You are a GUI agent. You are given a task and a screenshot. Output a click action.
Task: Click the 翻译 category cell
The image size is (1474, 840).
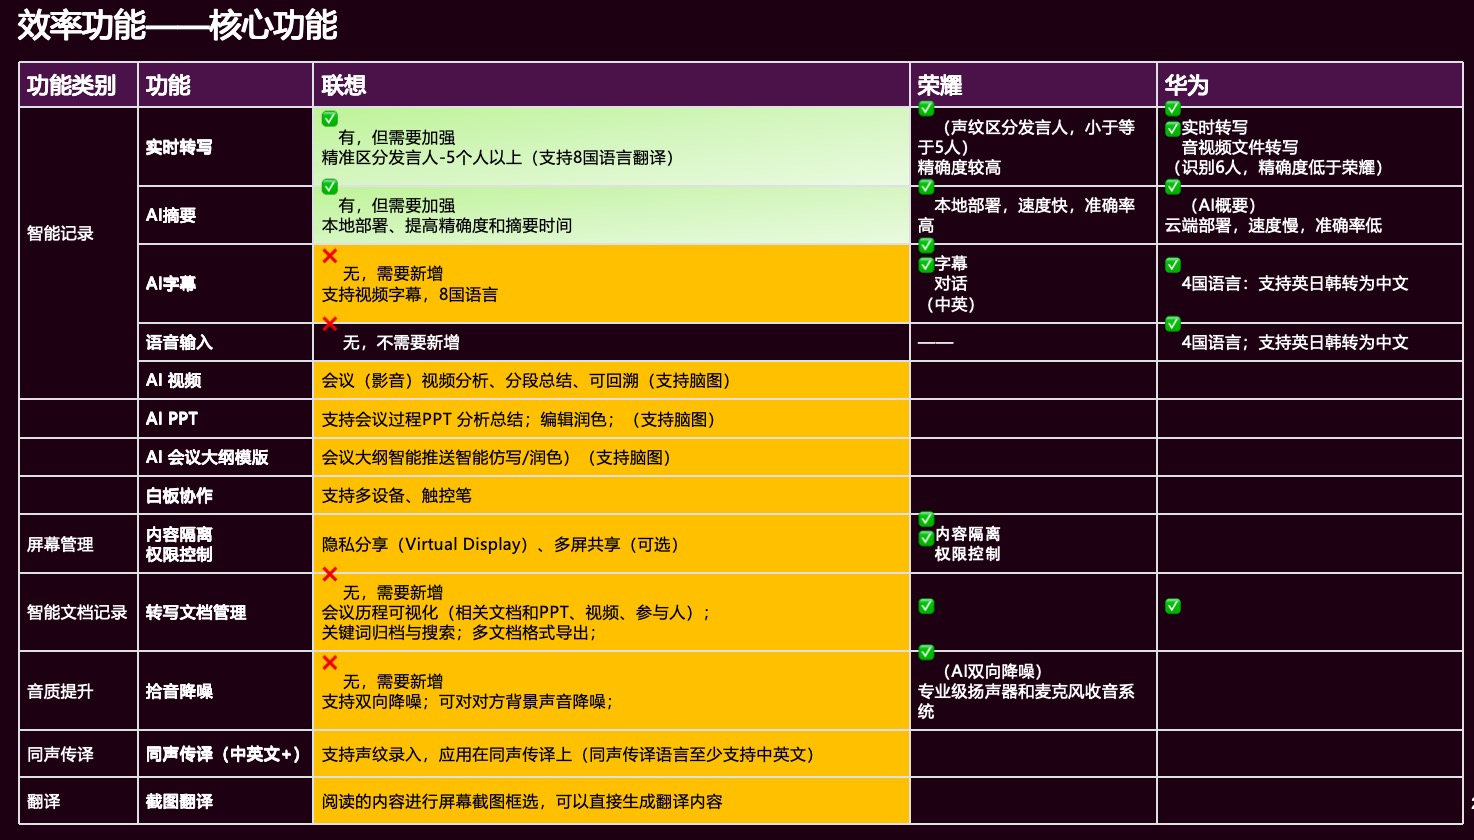[x=78, y=801]
